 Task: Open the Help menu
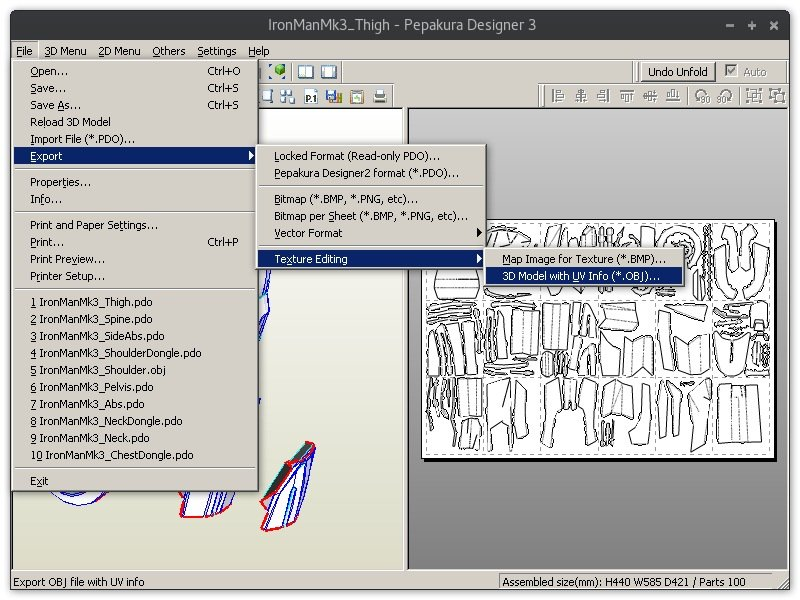[259, 51]
